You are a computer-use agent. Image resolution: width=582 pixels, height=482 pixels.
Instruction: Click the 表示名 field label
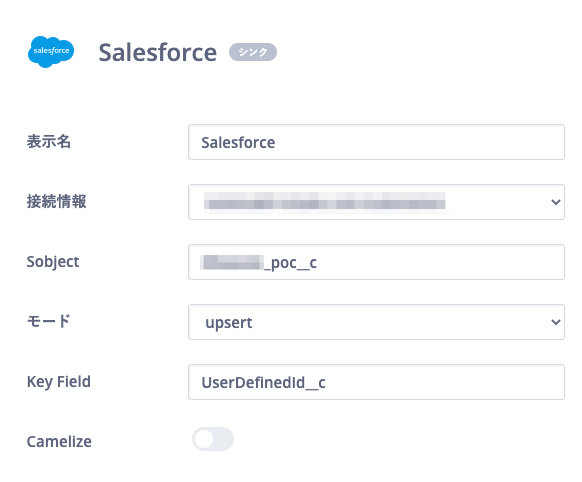pos(49,141)
